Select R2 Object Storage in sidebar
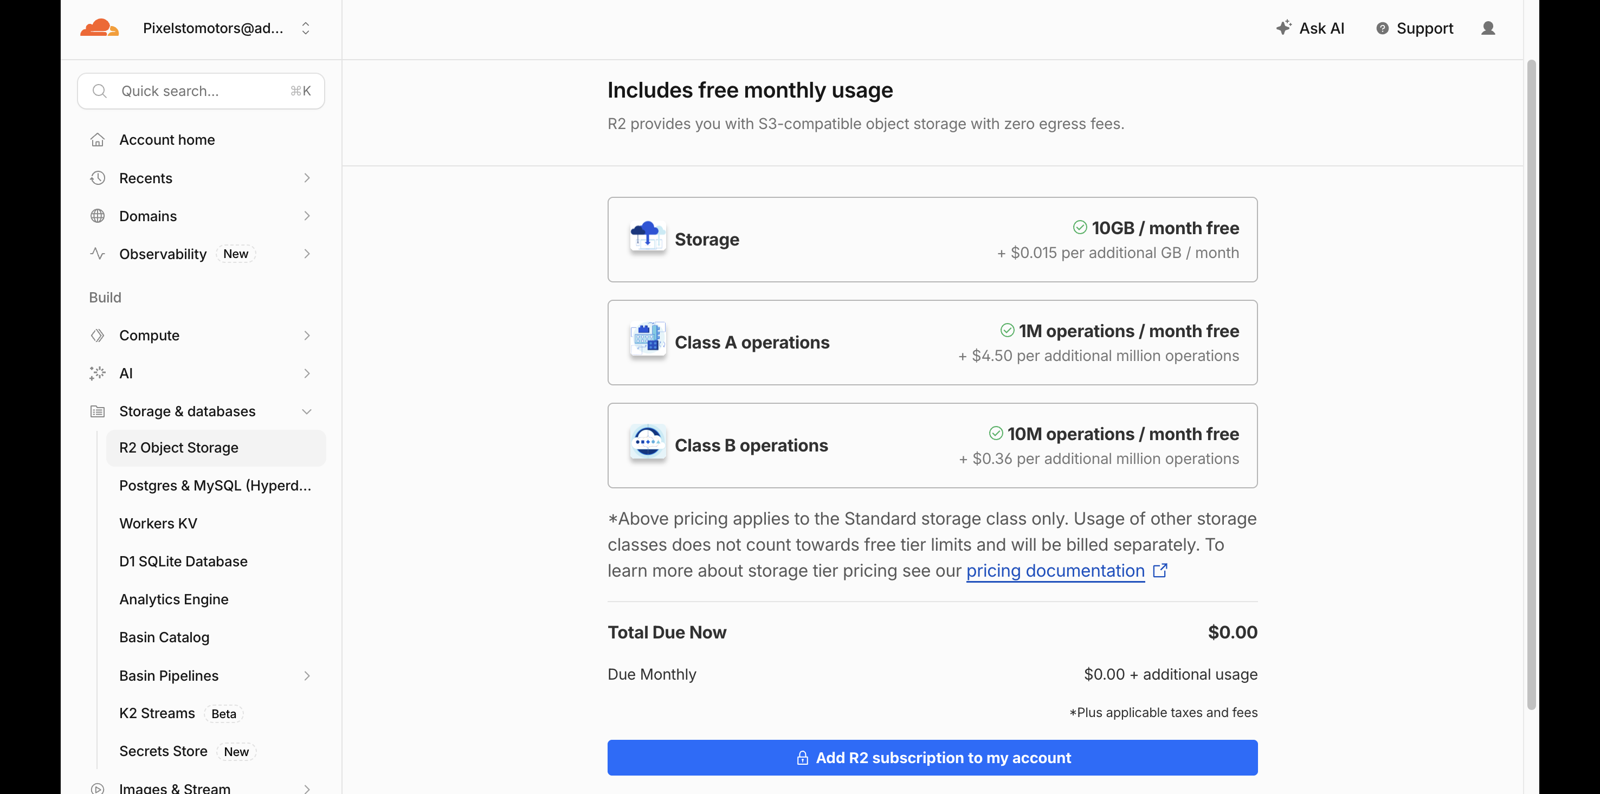The width and height of the screenshot is (1600, 794). (x=216, y=448)
